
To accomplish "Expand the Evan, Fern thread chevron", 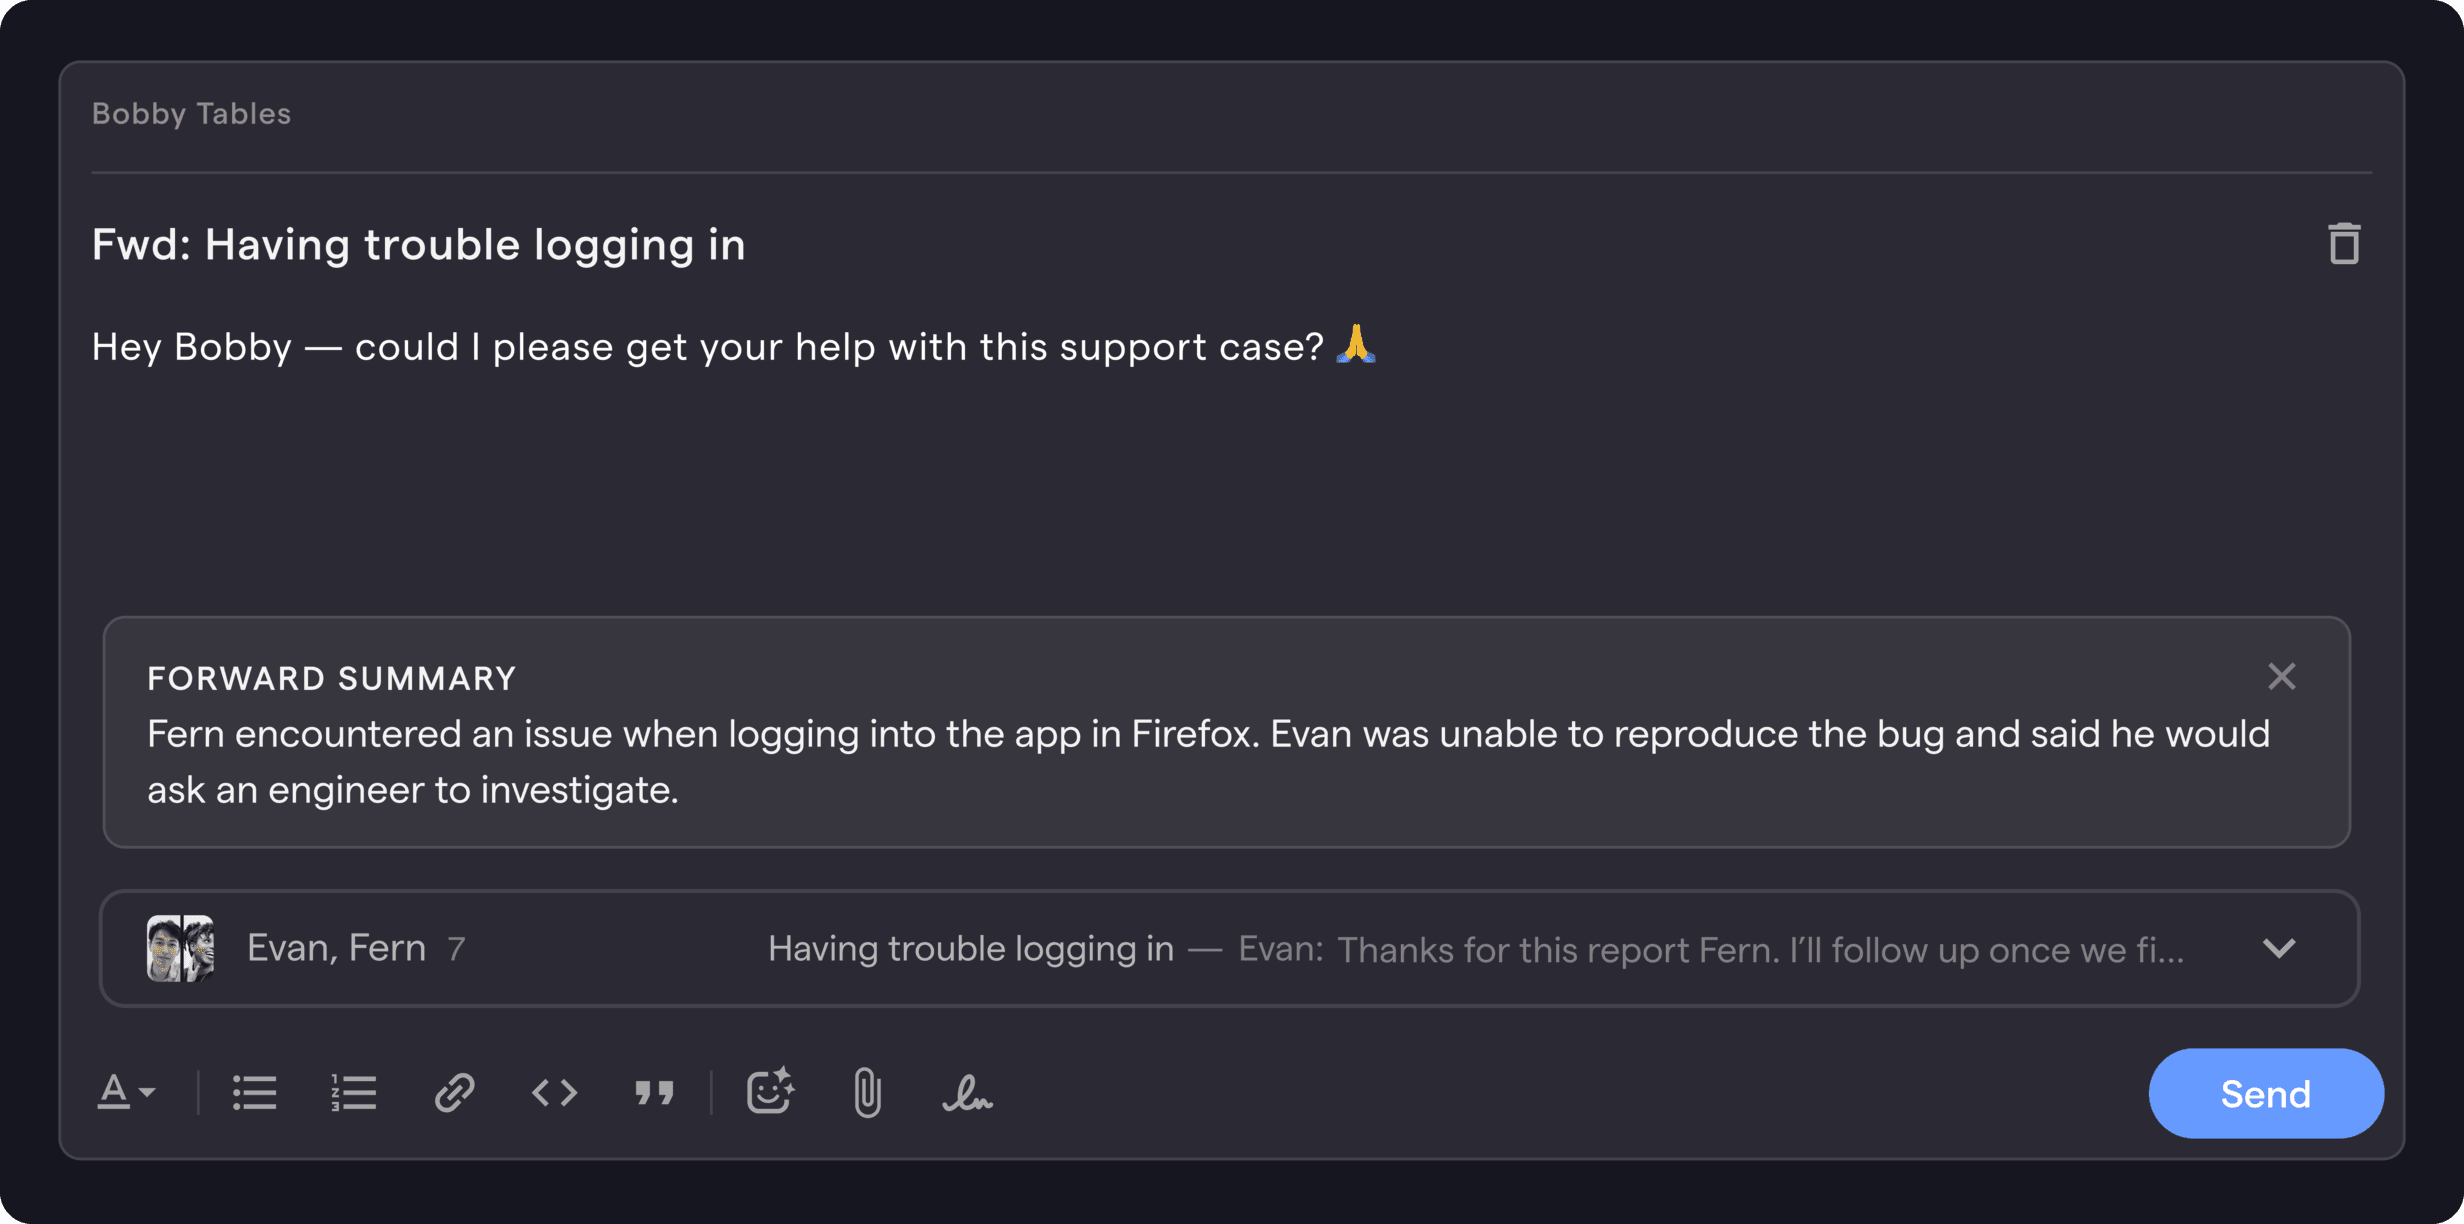I will 2279,948.
